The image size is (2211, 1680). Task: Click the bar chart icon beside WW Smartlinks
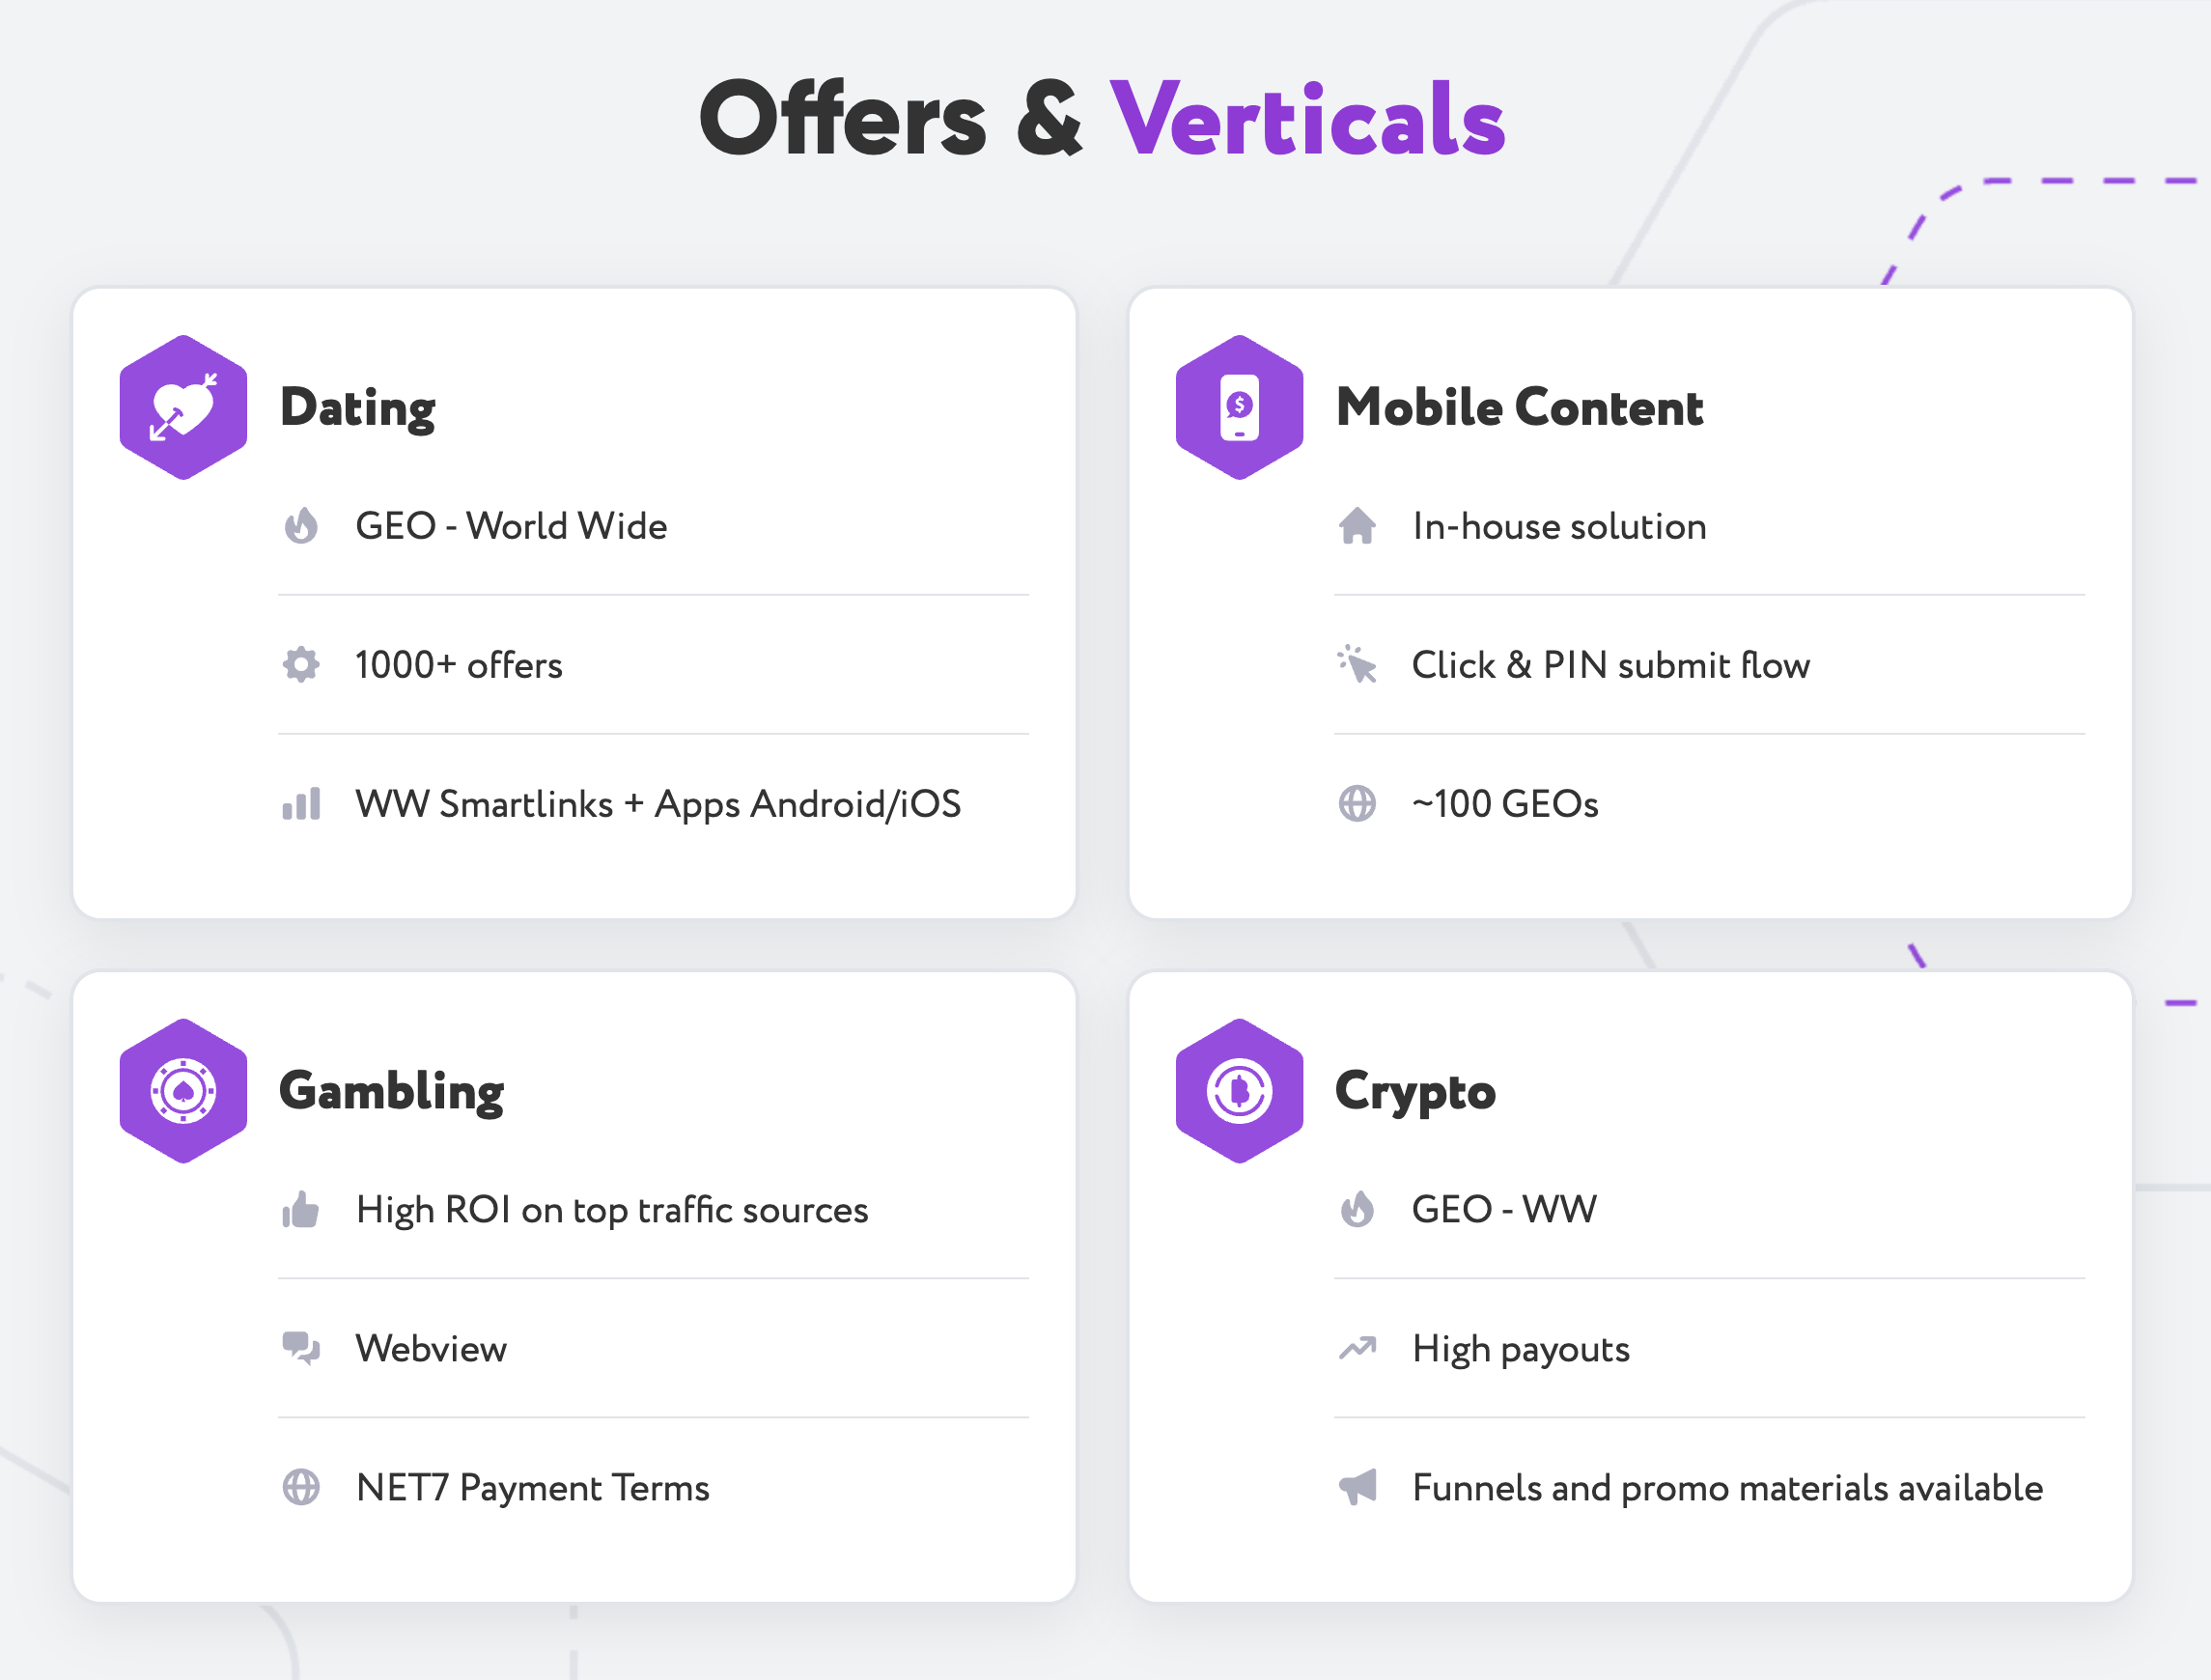[x=301, y=804]
